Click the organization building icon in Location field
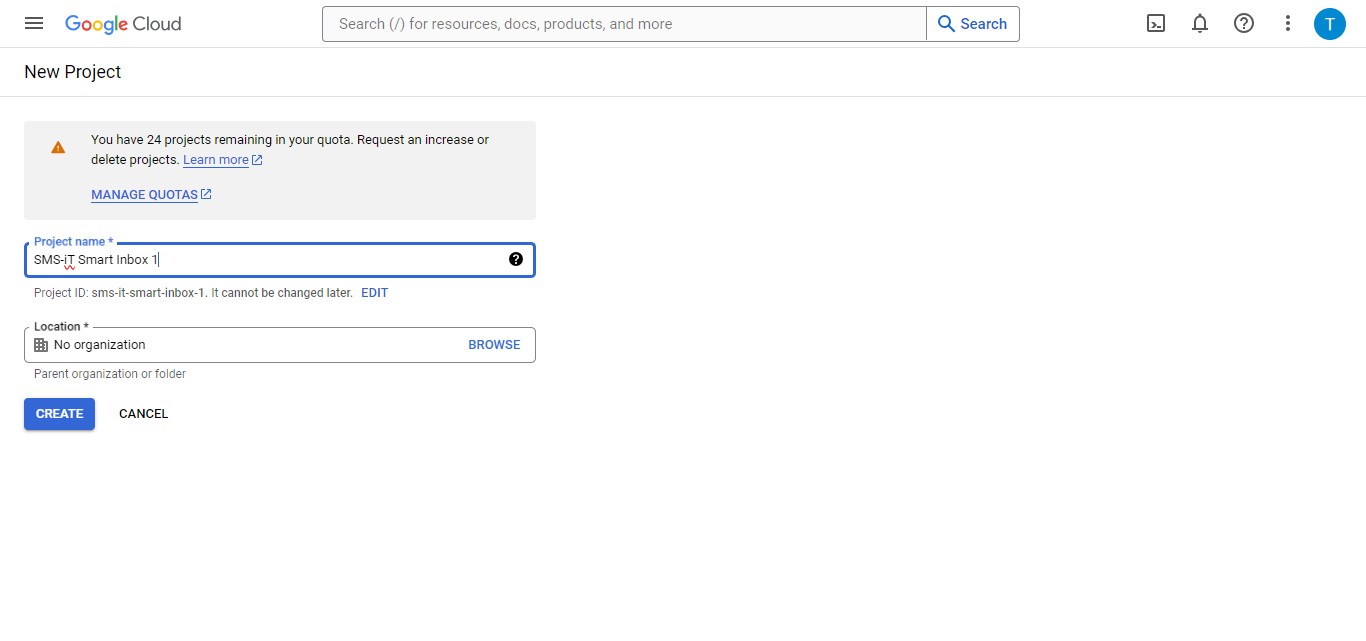Screen dimensions: 1366x641 click(40, 344)
